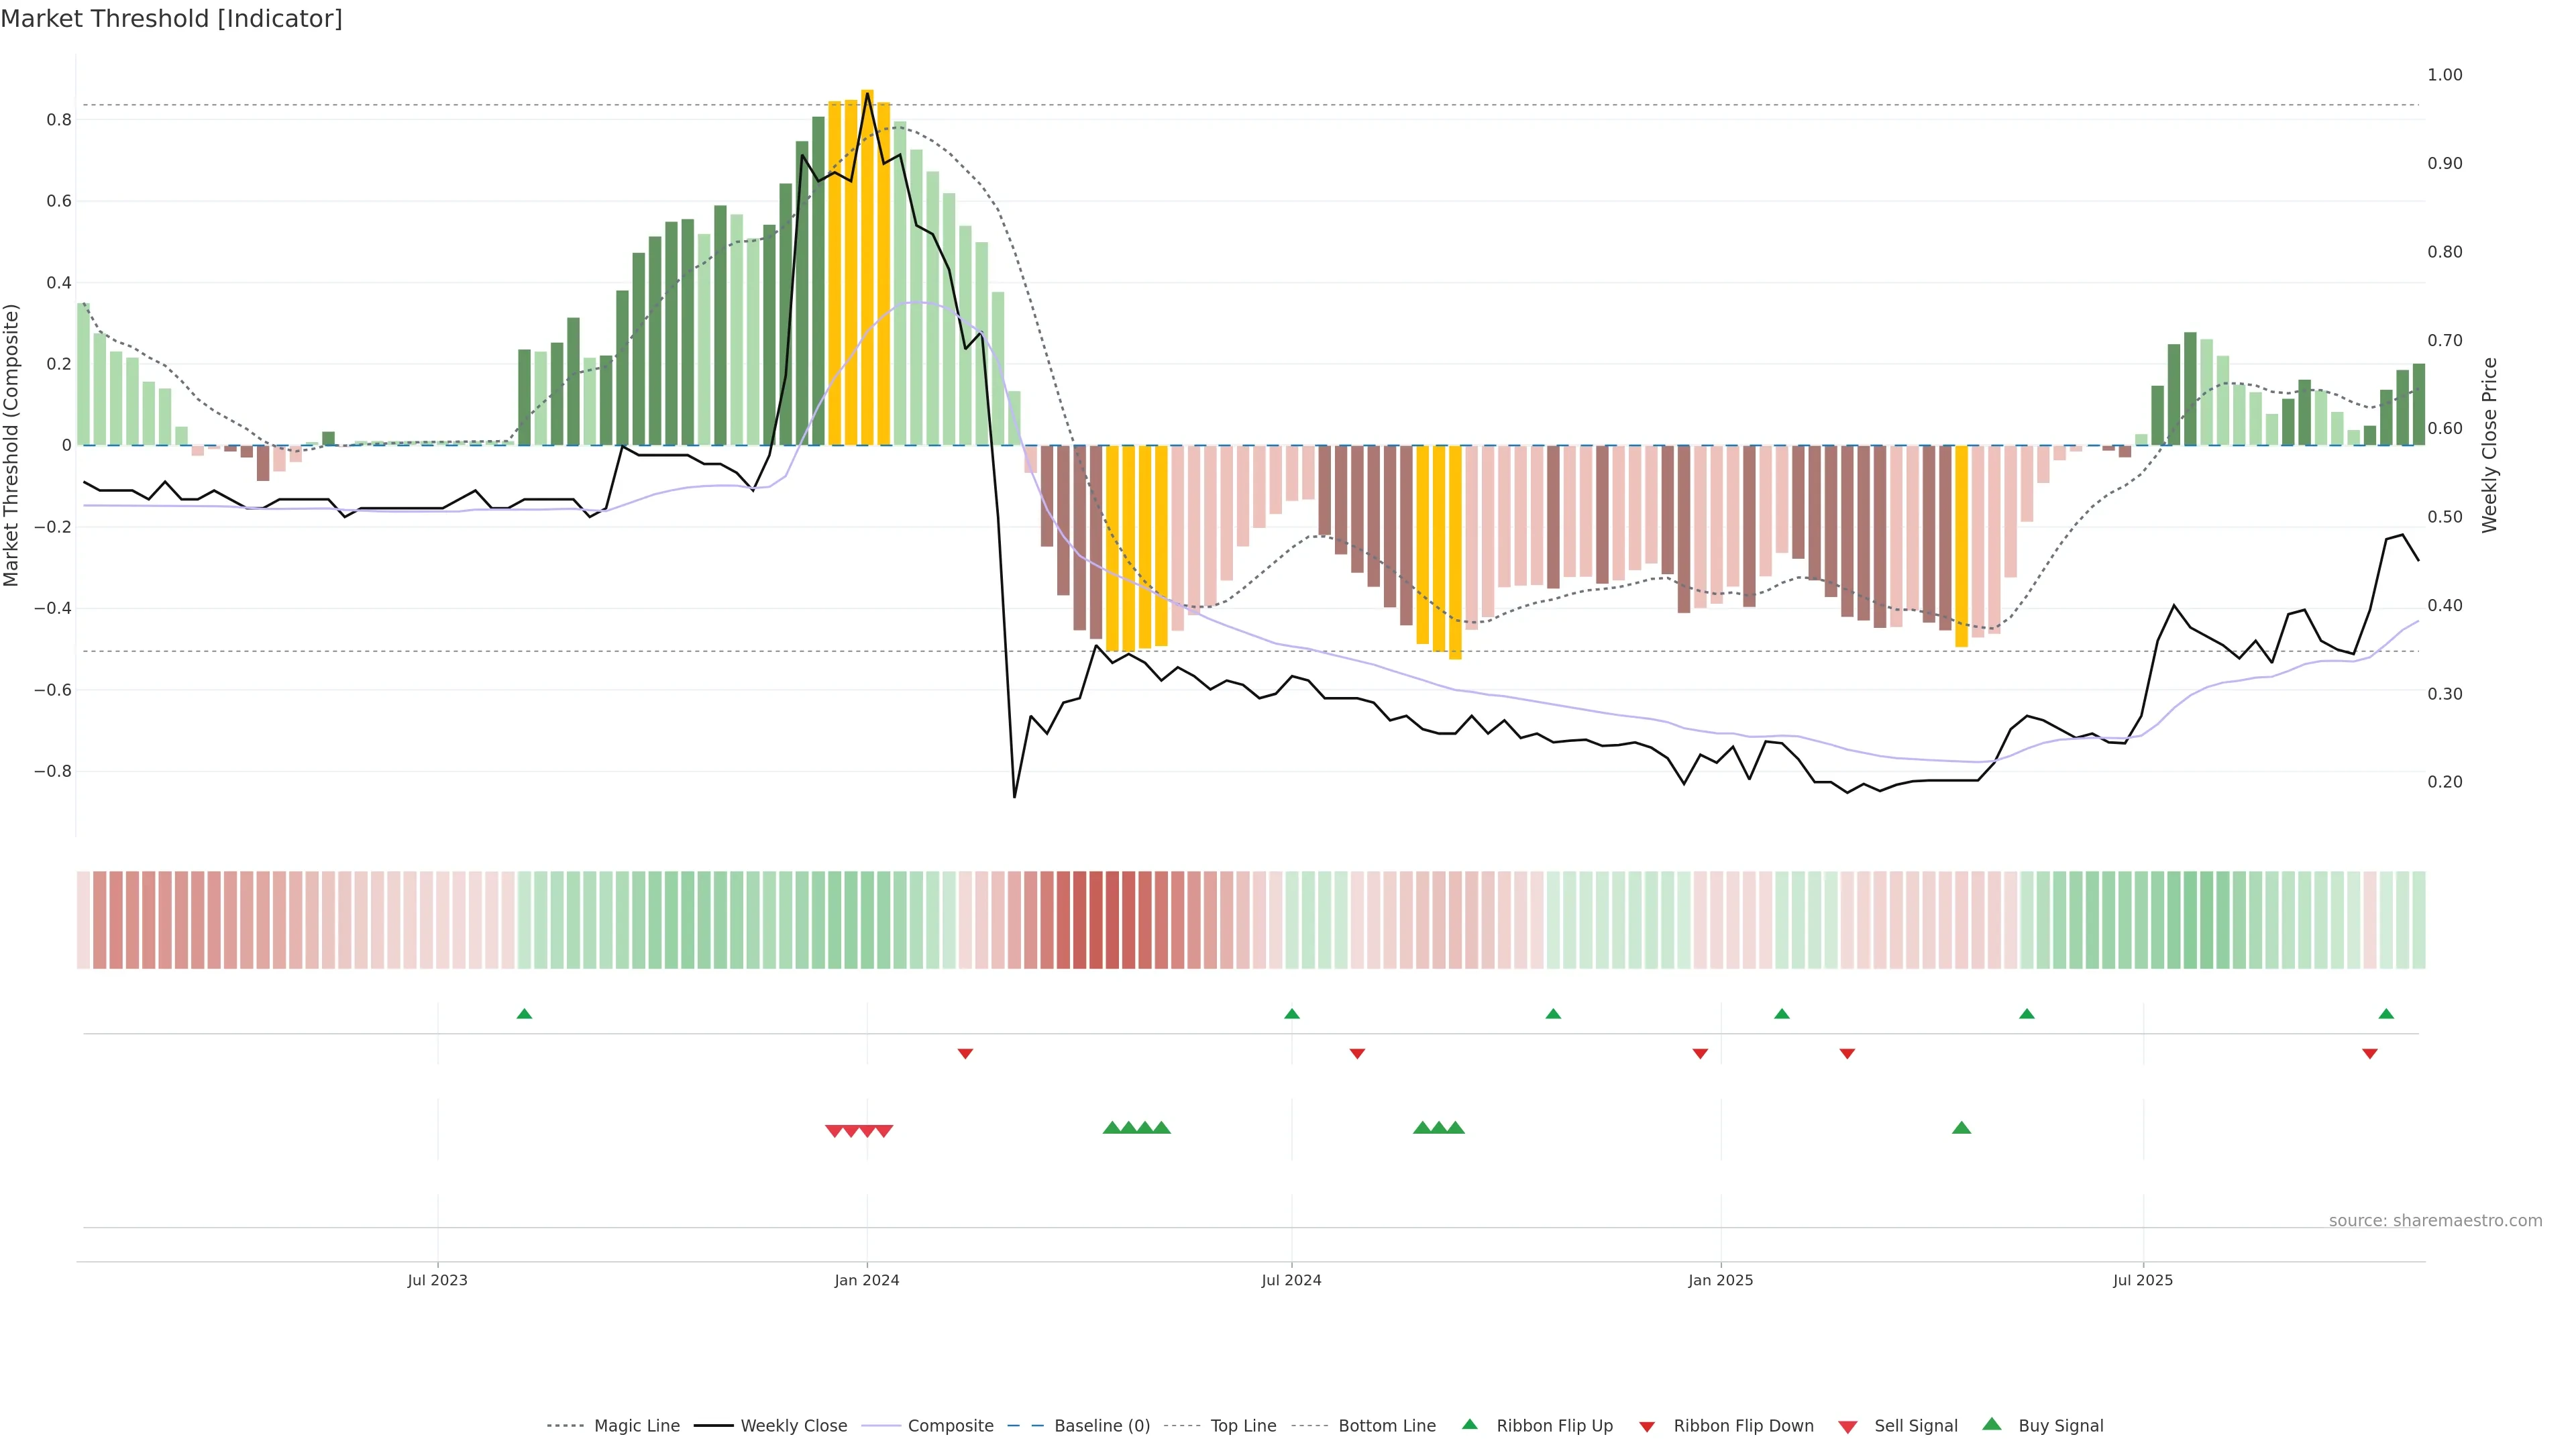Click the Jan 2024 x-axis label
The height and width of the screenshot is (1449, 2576).
coord(867,1280)
